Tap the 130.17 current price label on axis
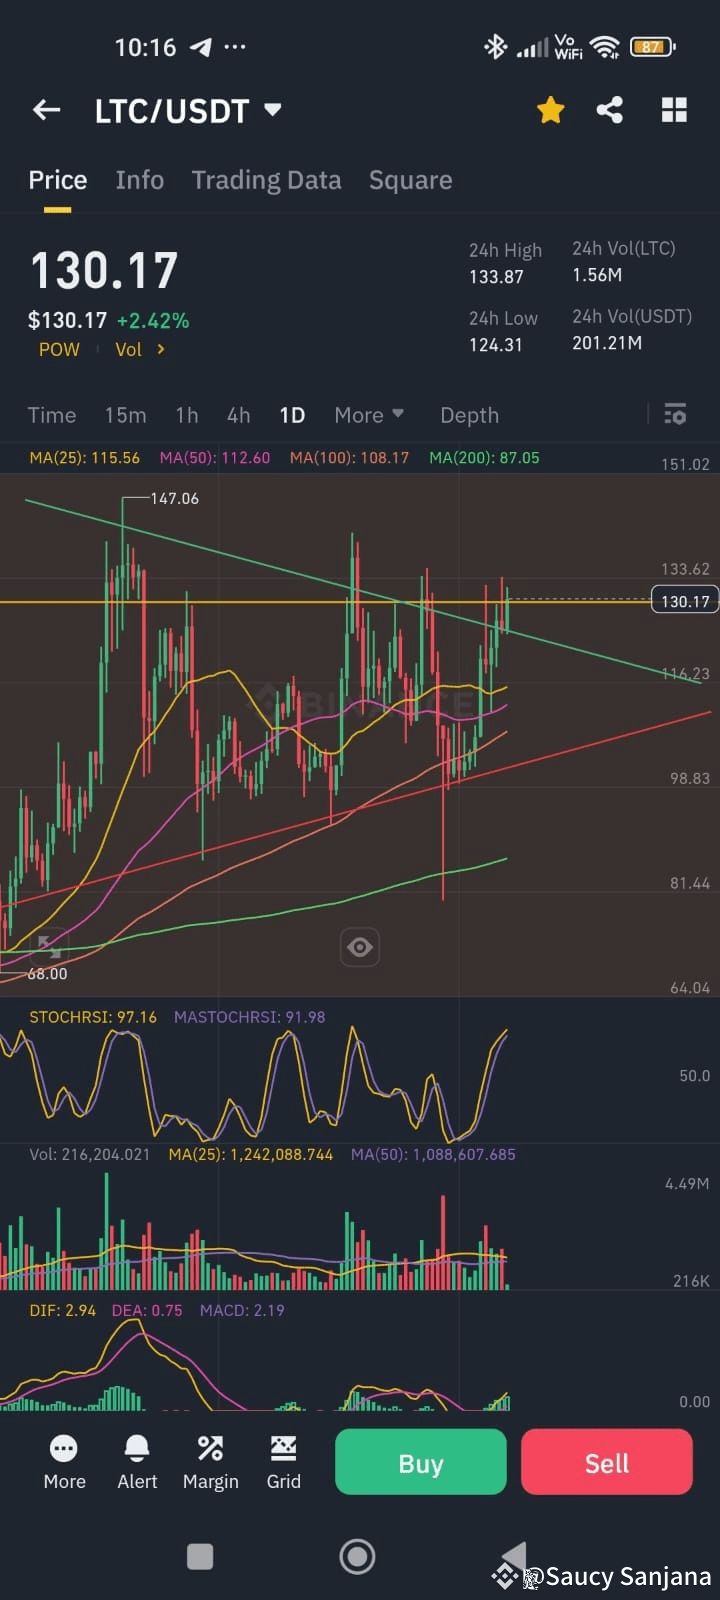Image resolution: width=720 pixels, height=1600 pixels. coord(685,601)
